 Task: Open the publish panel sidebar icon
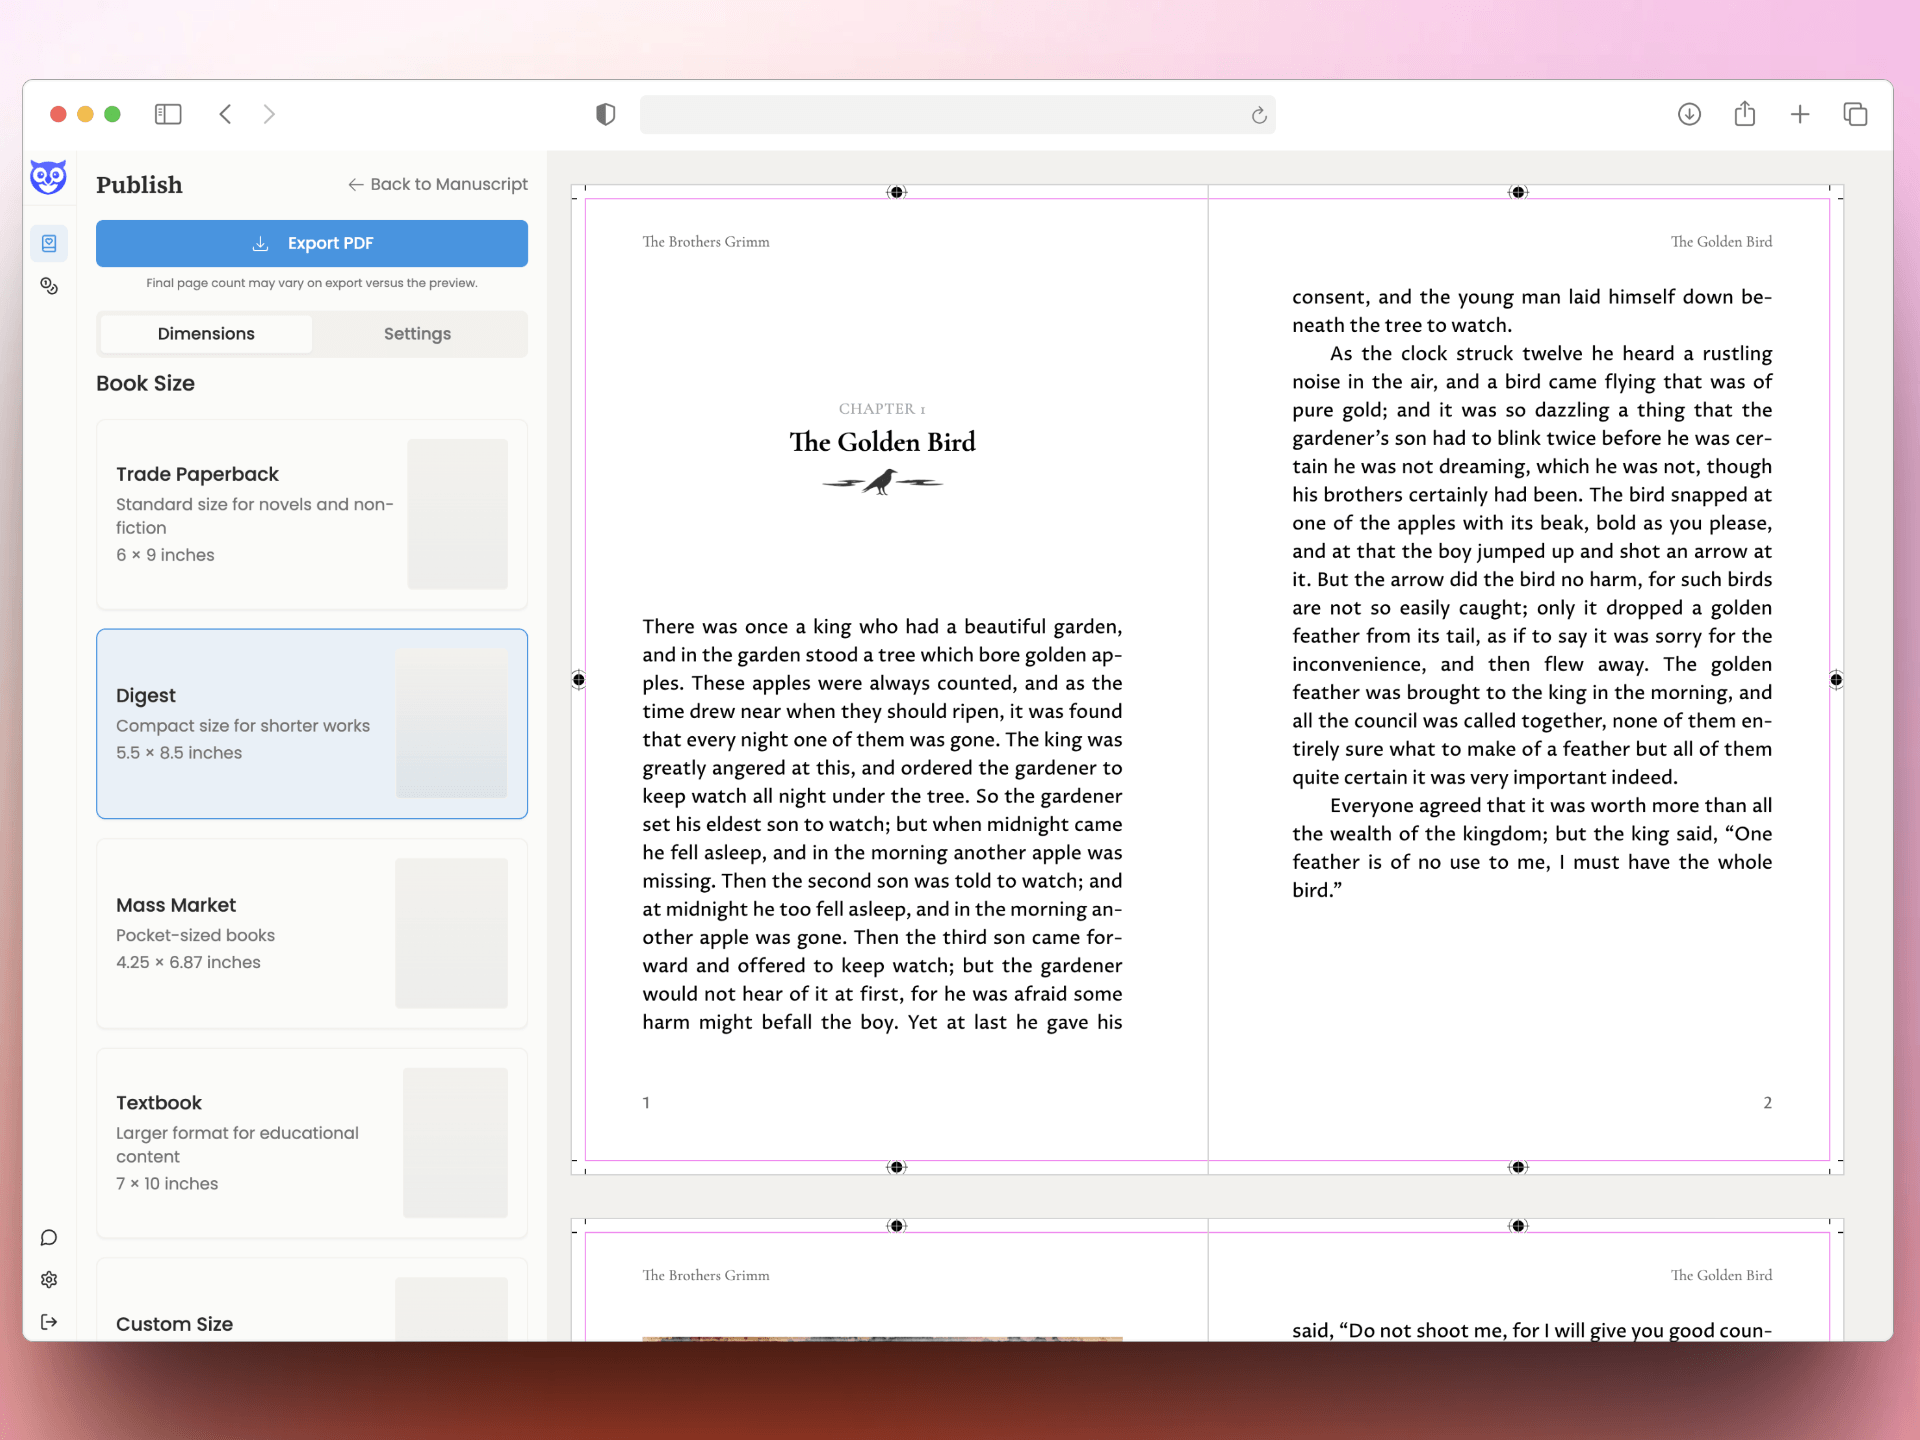49,243
